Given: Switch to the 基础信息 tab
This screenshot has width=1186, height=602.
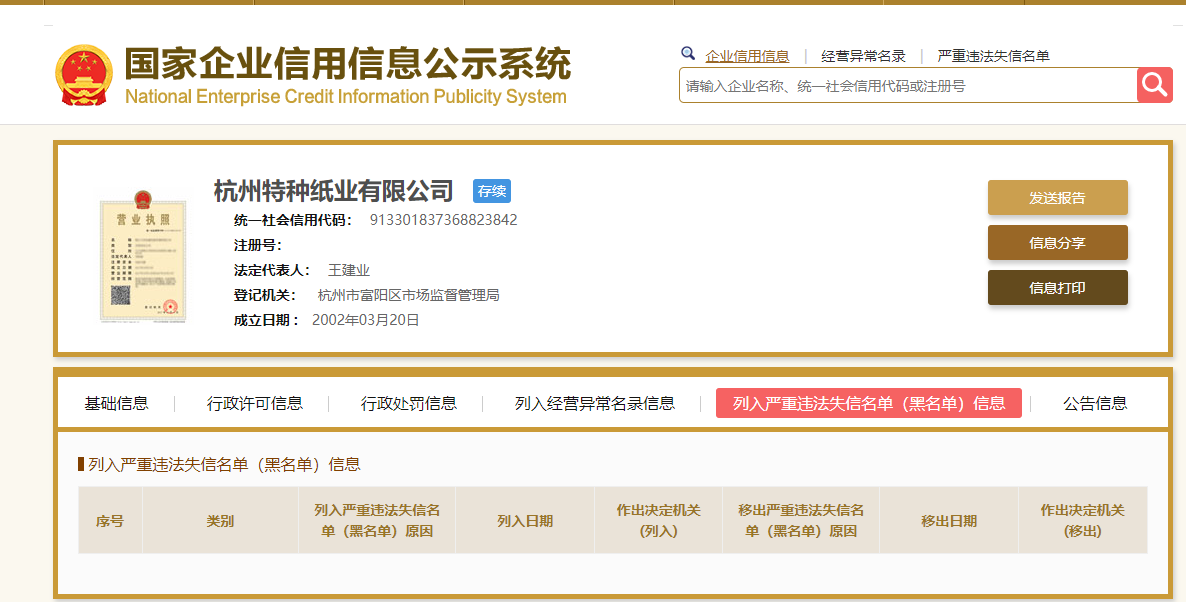Looking at the screenshot, I should pos(116,403).
